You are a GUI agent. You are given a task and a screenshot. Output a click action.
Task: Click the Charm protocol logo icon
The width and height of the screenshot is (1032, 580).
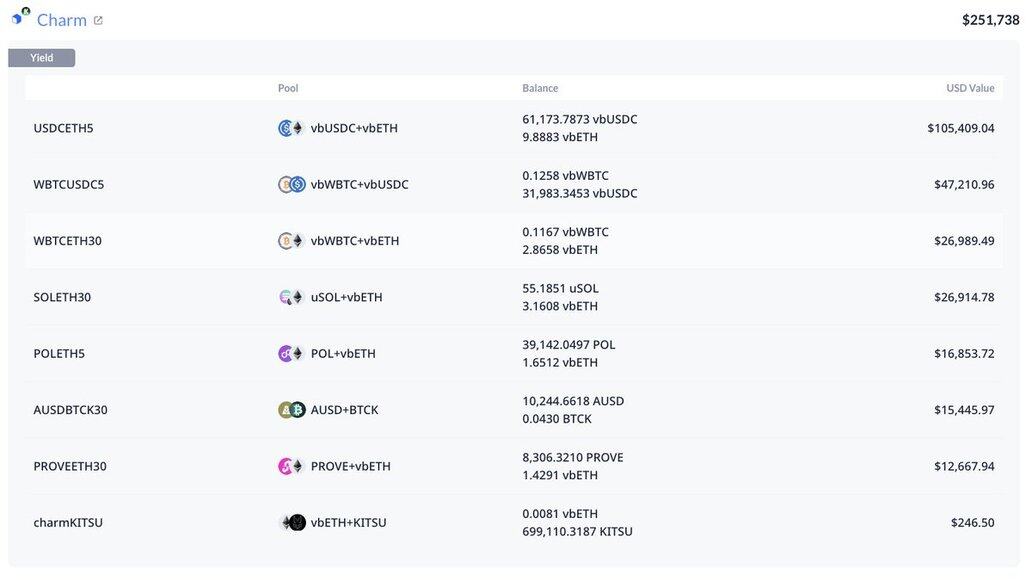click(x=20, y=17)
